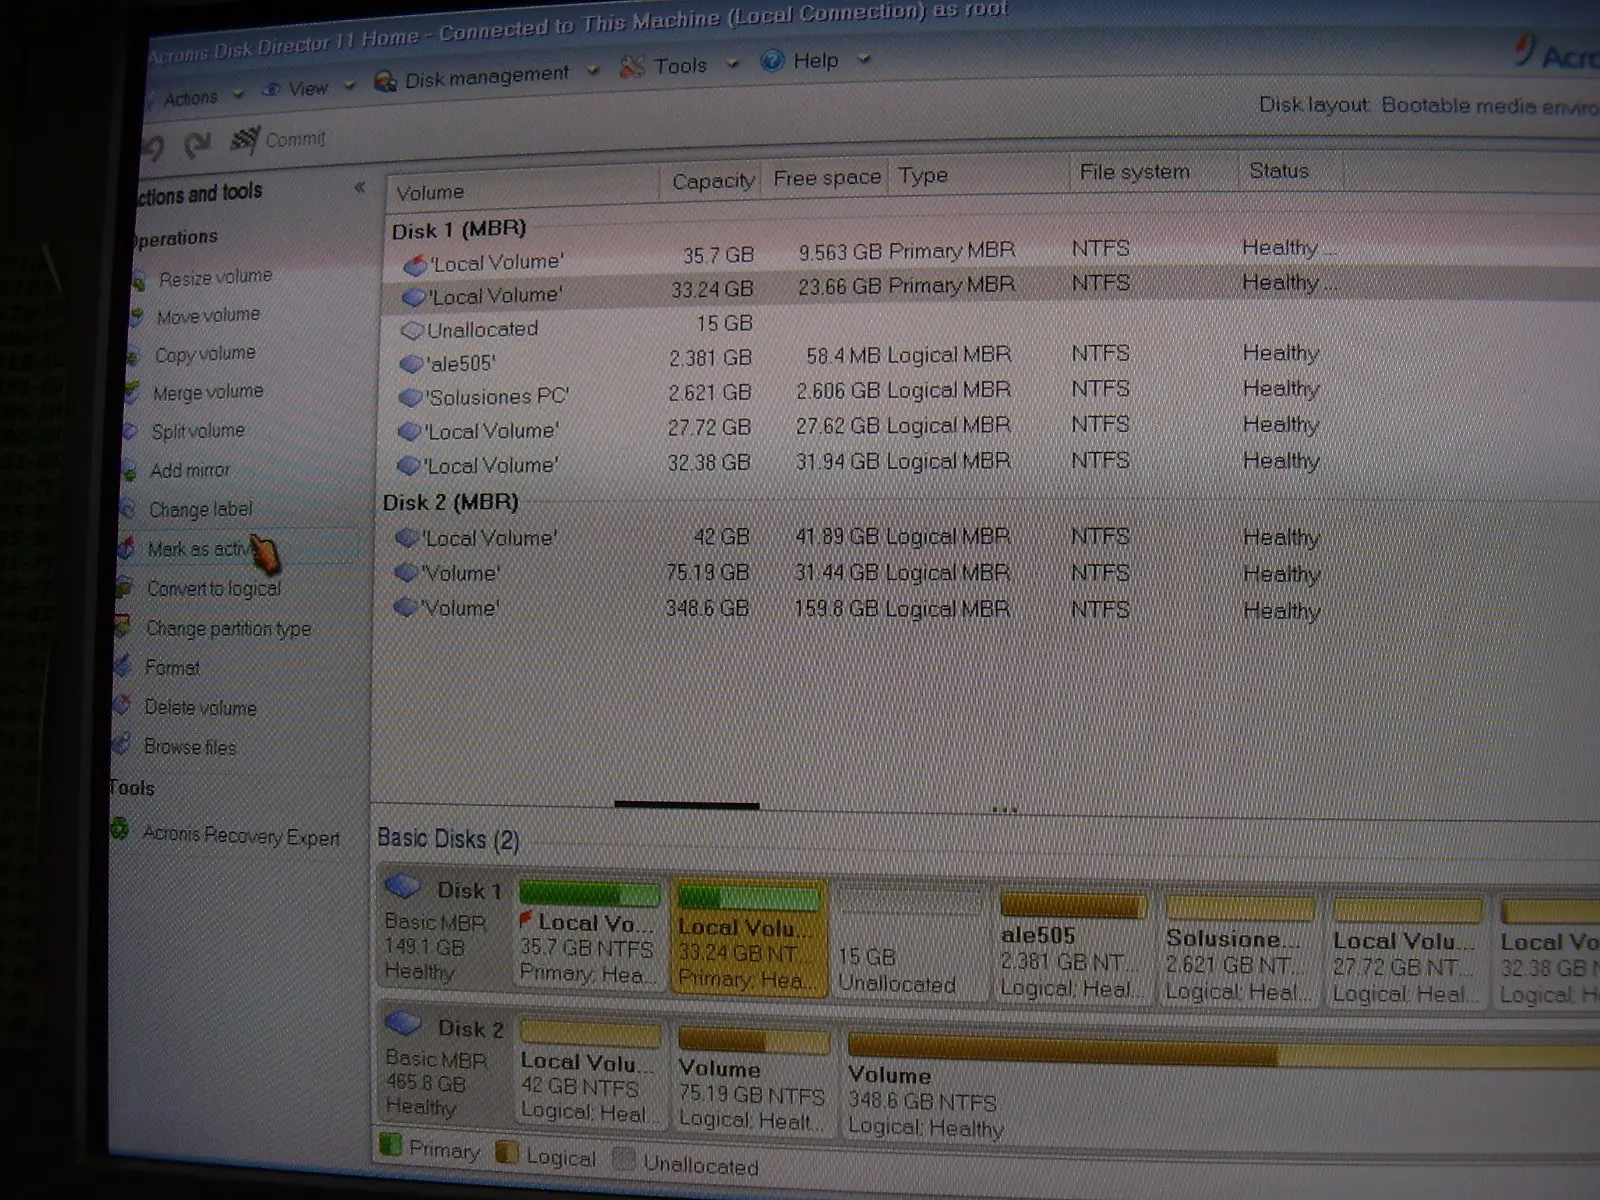The width and height of the screenshot is (1600, 1200).
Task: Choose the Split volume operation
Action: 197,431
